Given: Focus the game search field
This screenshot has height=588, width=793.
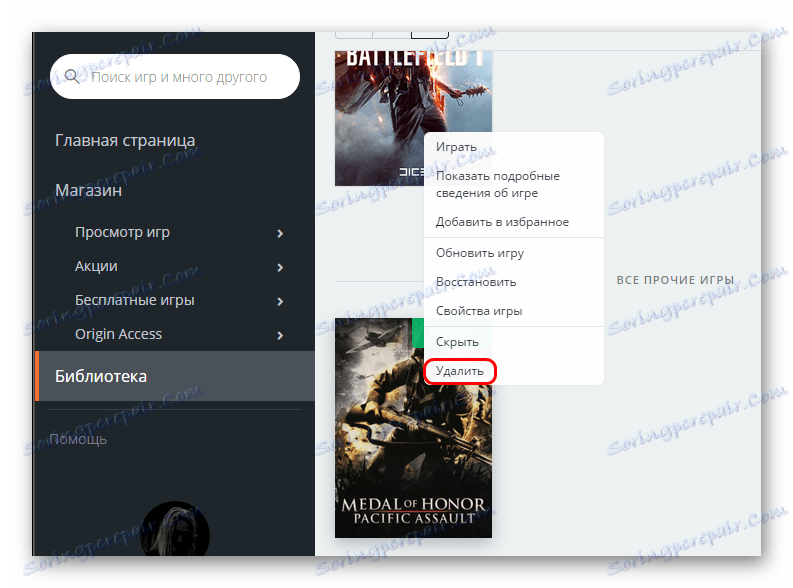Looking at the screenshot, I should pyautogui.click(x=175, y=76).
